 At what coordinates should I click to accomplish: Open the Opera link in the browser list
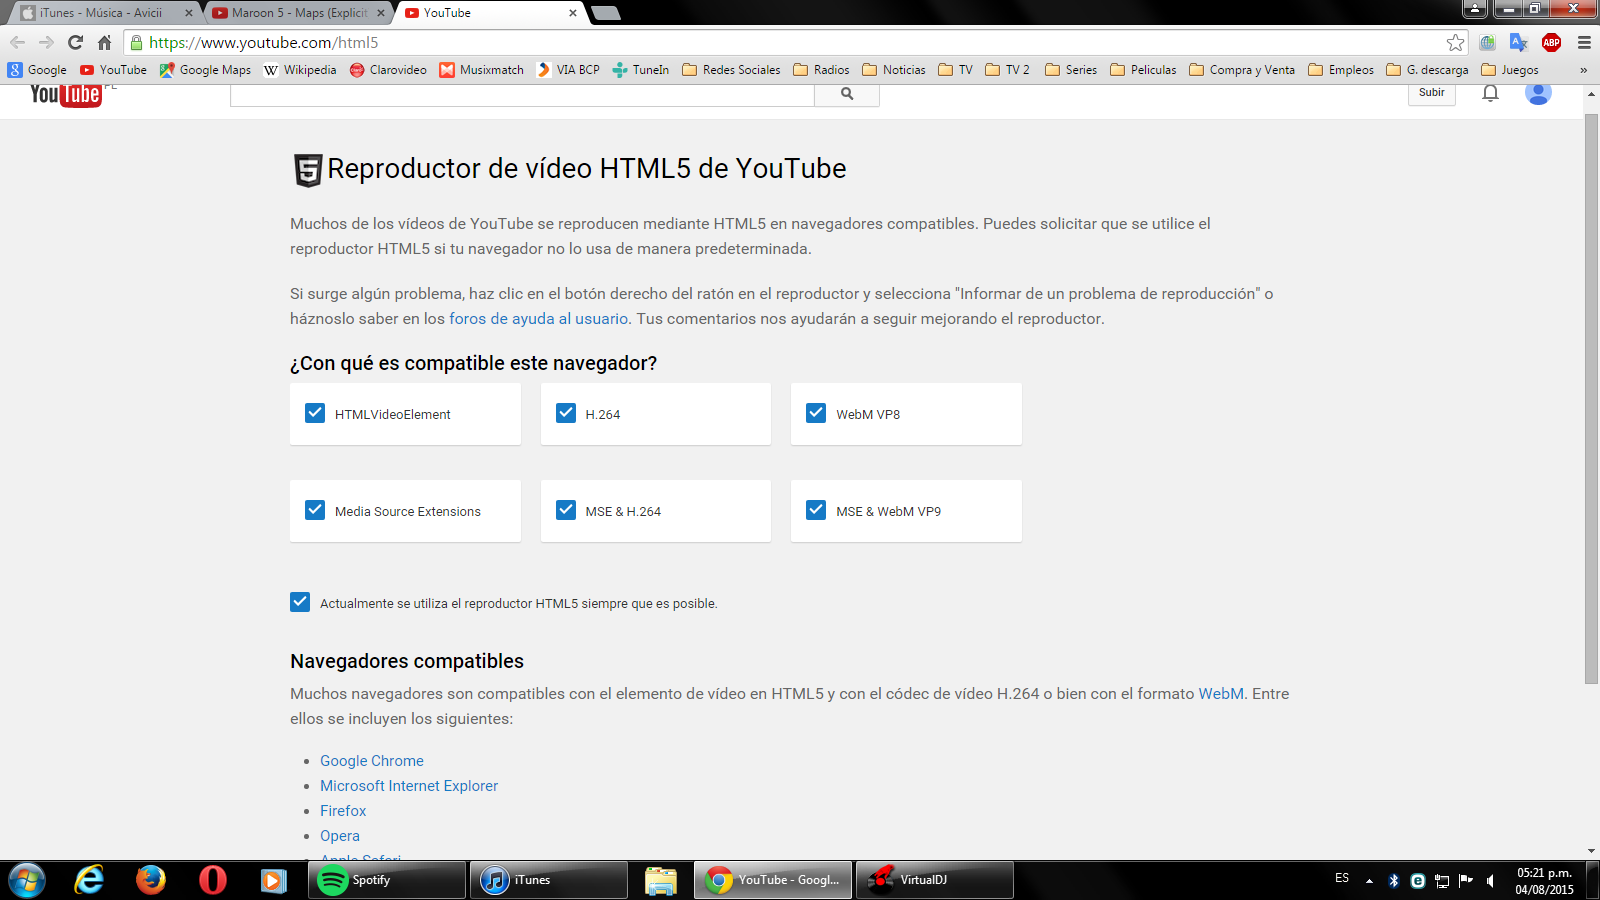[340, 836]
